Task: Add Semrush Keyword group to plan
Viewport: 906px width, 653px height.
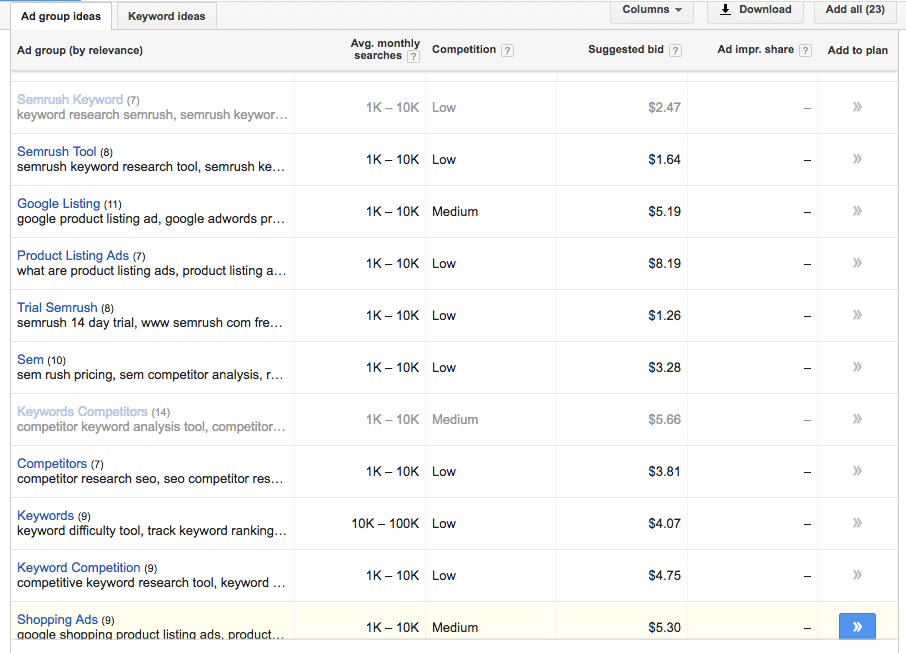Action: pyautogui.click(x=857, y=107)
